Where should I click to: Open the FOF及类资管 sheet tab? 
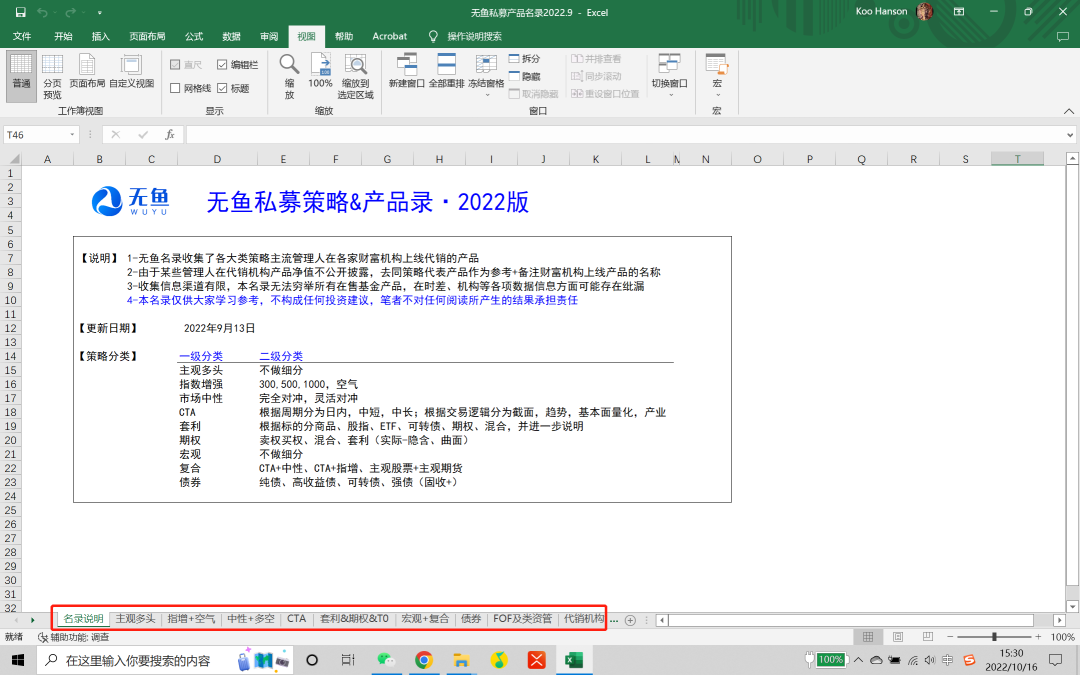523,619
